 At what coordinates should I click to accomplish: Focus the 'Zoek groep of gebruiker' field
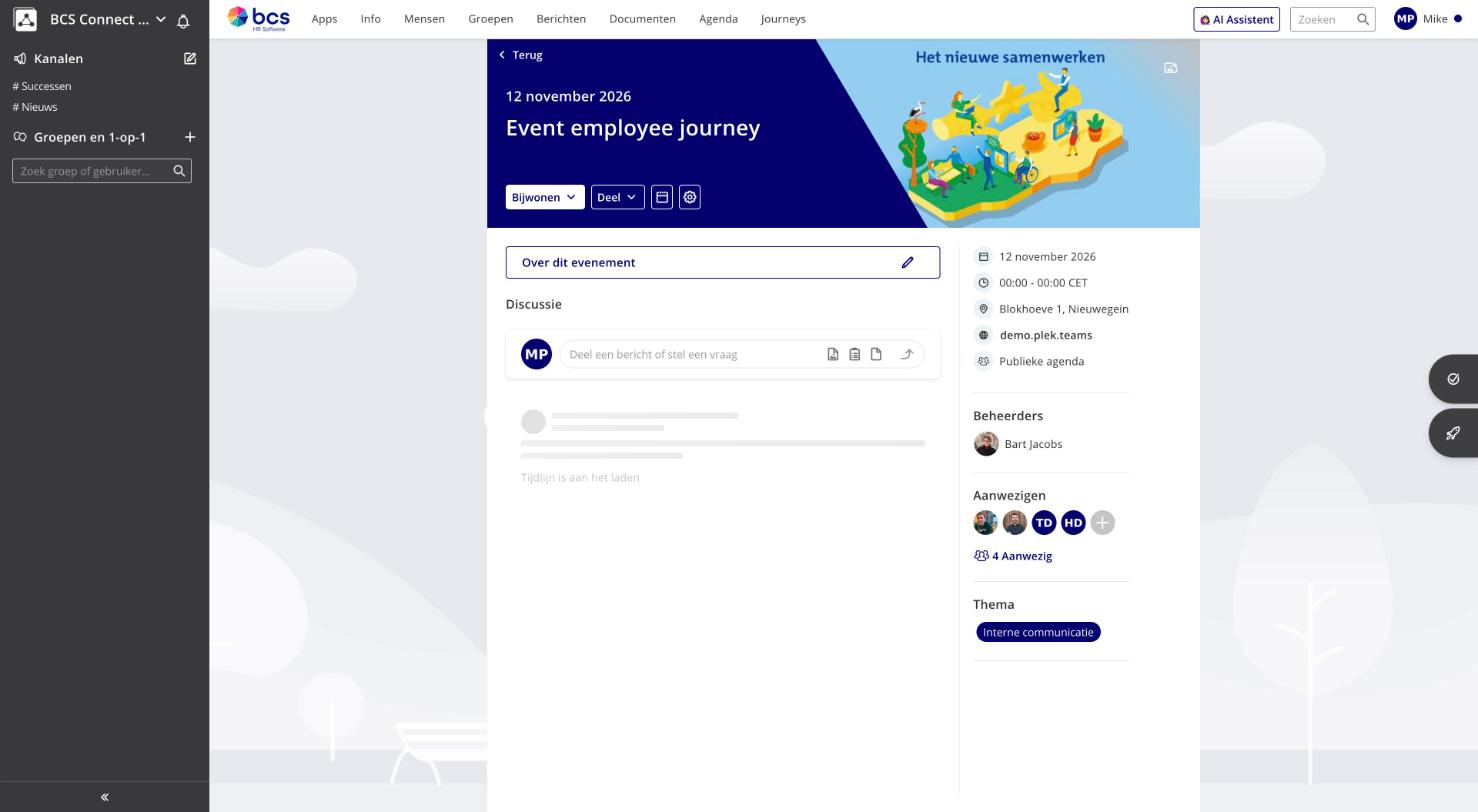102,171
